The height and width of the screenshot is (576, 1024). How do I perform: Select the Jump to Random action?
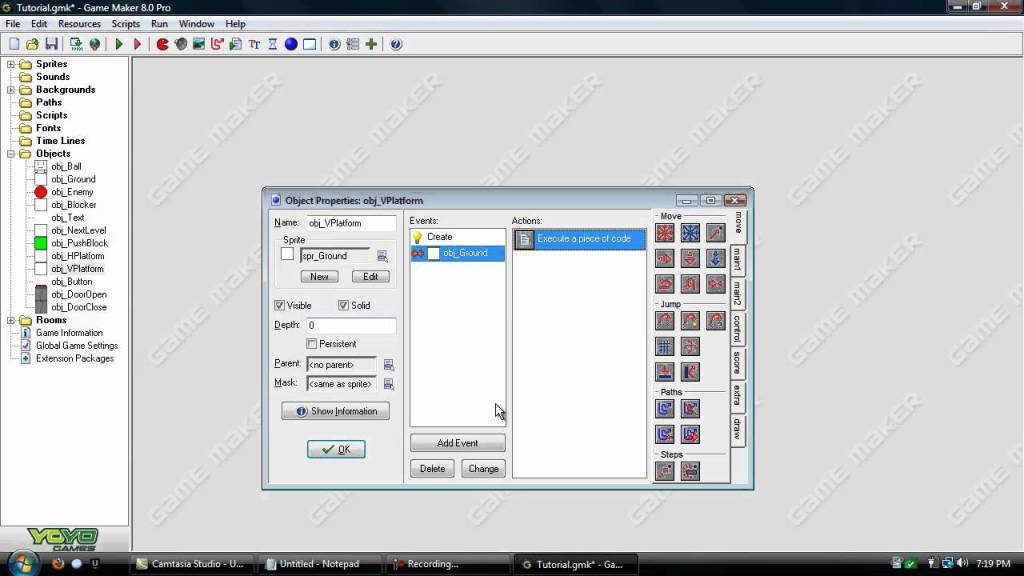pos(716,321)
